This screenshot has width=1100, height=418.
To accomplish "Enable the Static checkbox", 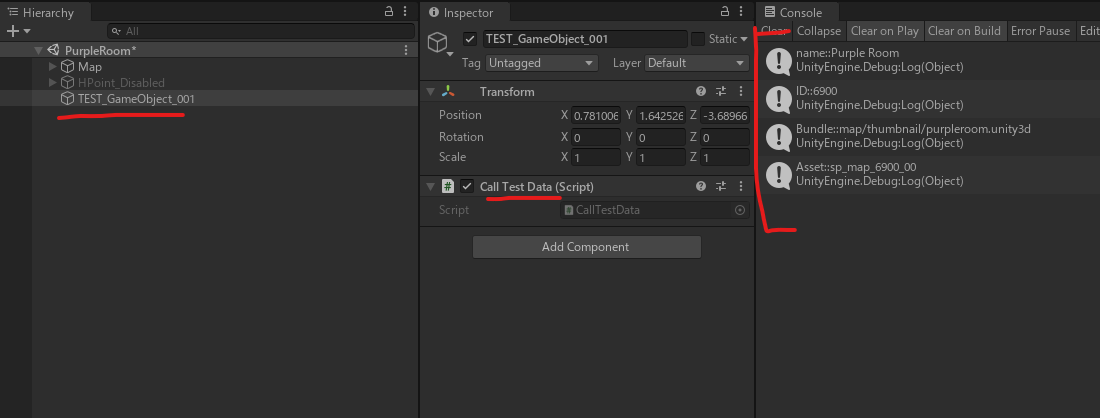I will click(698, 39).
